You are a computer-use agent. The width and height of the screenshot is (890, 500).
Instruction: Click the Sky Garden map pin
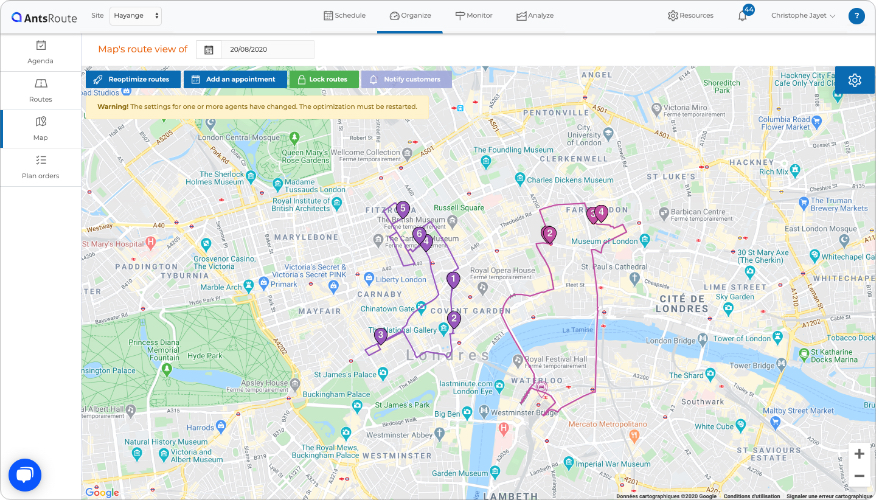coord(729,309)
